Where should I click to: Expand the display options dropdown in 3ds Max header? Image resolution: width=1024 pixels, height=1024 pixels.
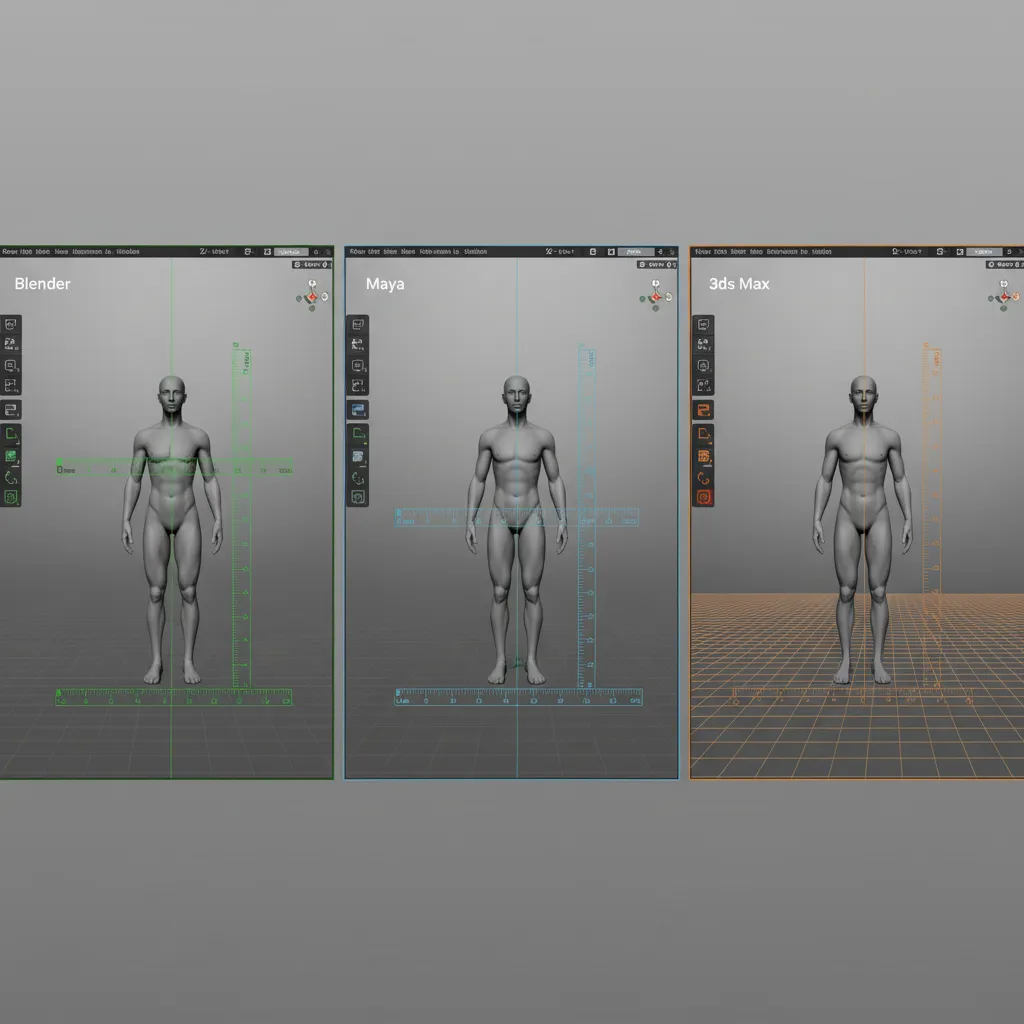(982, 251)
